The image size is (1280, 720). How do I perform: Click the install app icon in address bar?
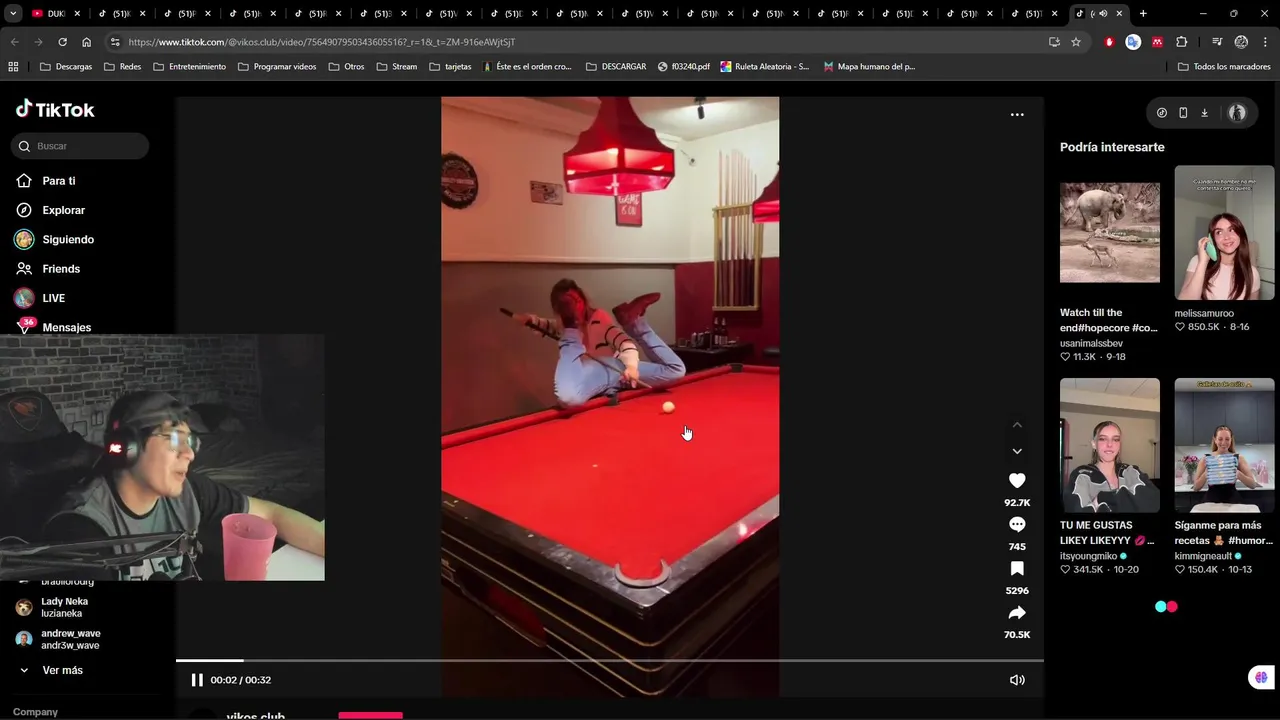1054,42
